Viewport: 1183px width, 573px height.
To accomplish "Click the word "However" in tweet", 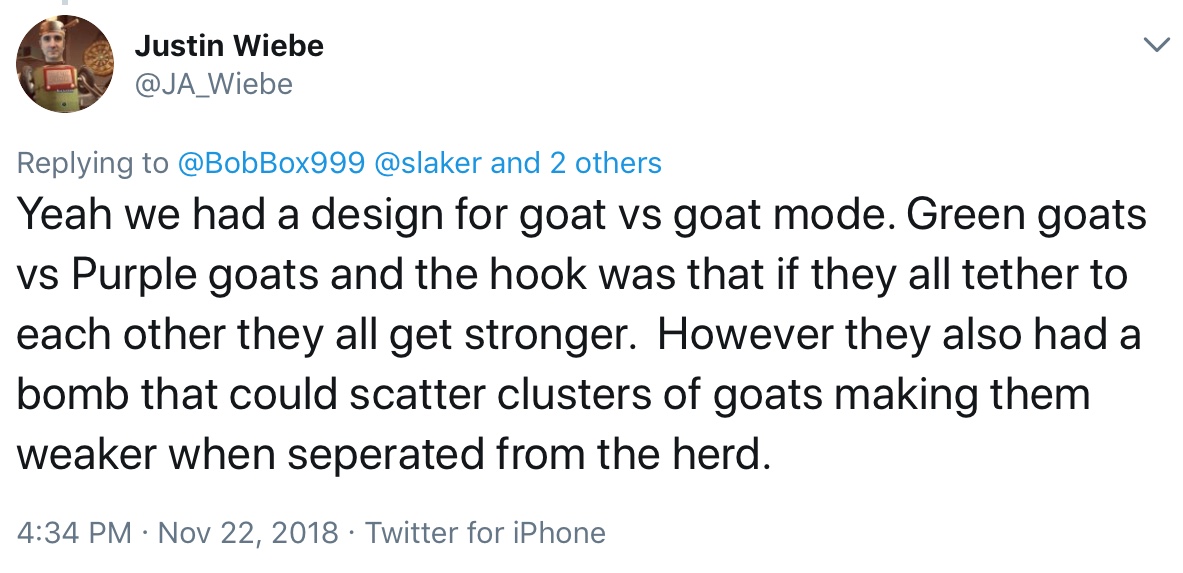I will 744,334.
